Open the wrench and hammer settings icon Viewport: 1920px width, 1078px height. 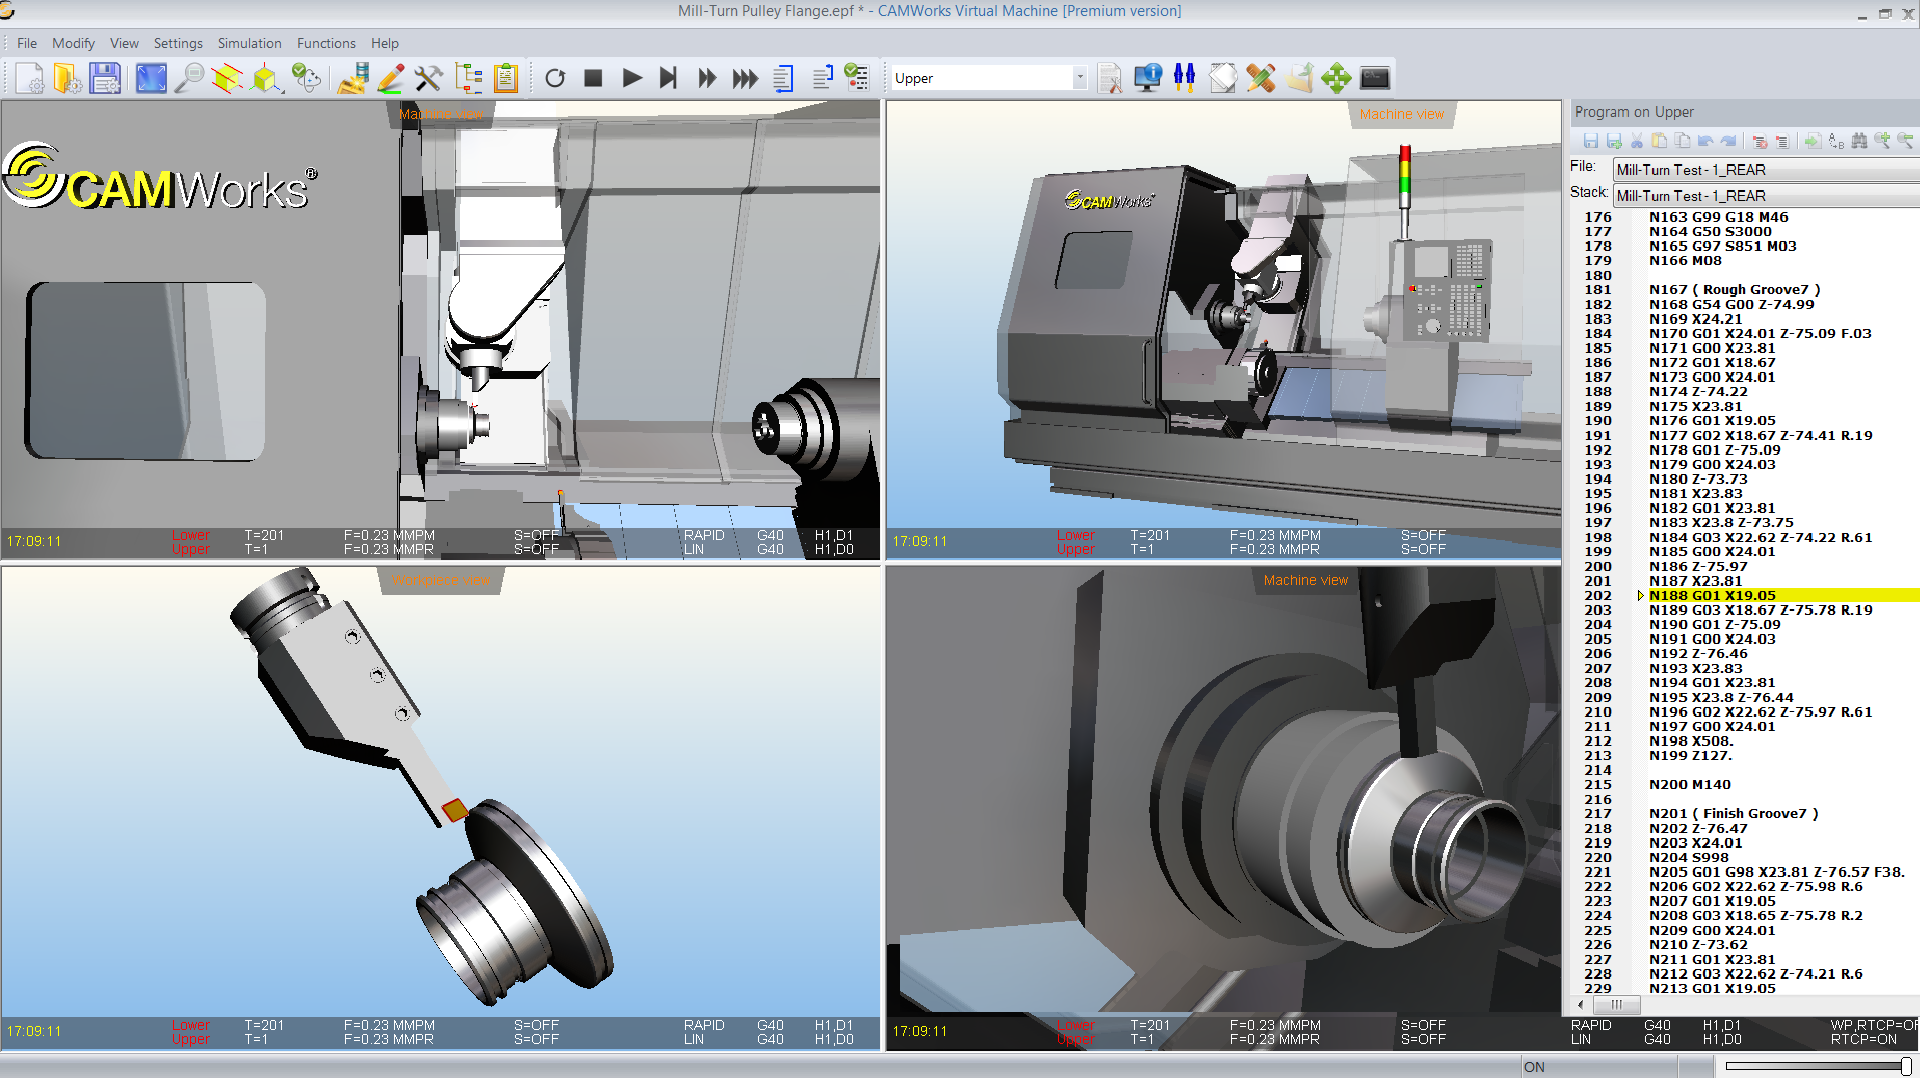tap(428, 78)
